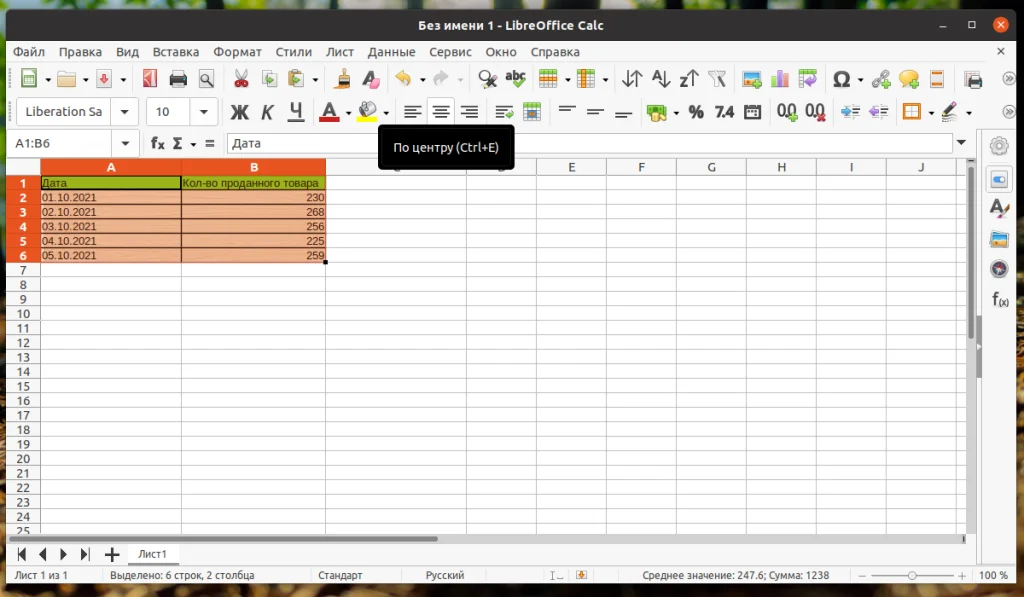Open the font name dropdown

coord(124,111)
